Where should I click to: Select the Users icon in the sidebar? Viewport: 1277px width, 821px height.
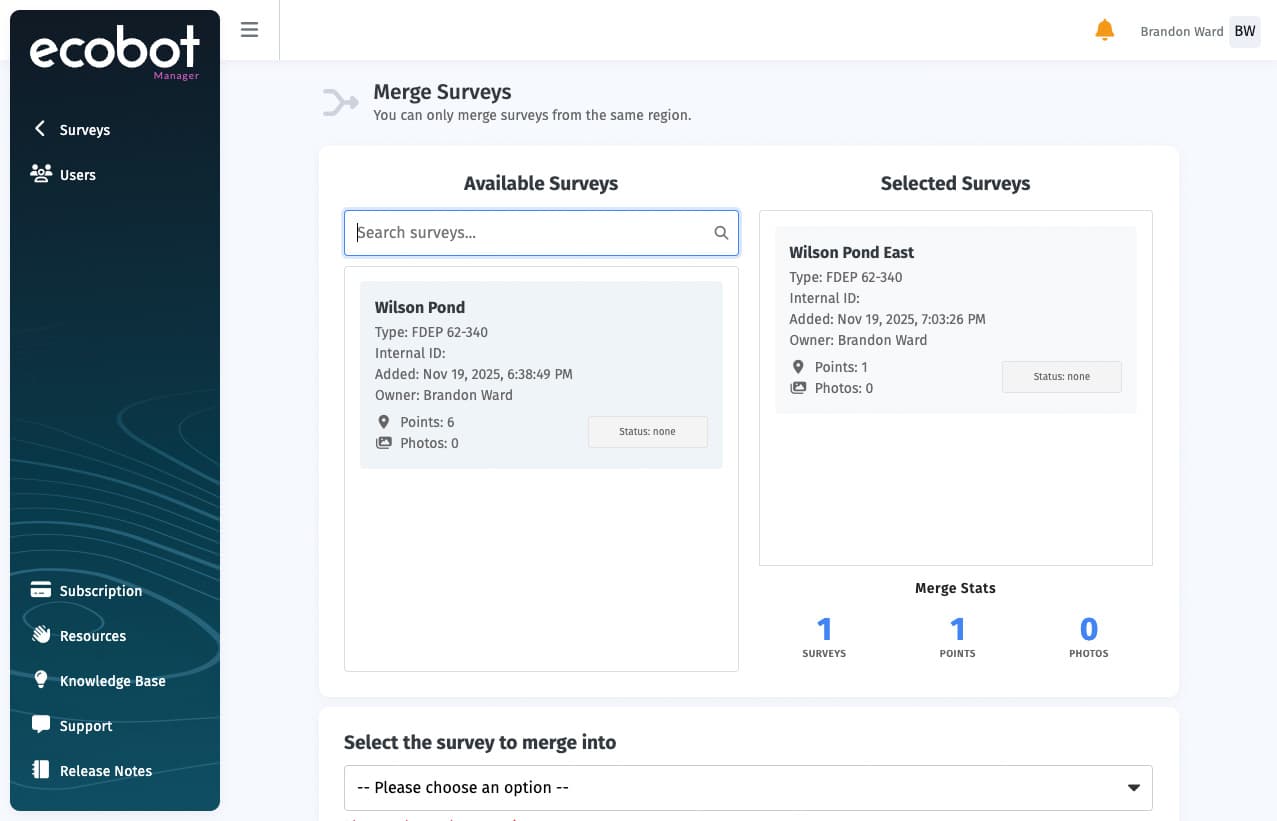point(39,173)
